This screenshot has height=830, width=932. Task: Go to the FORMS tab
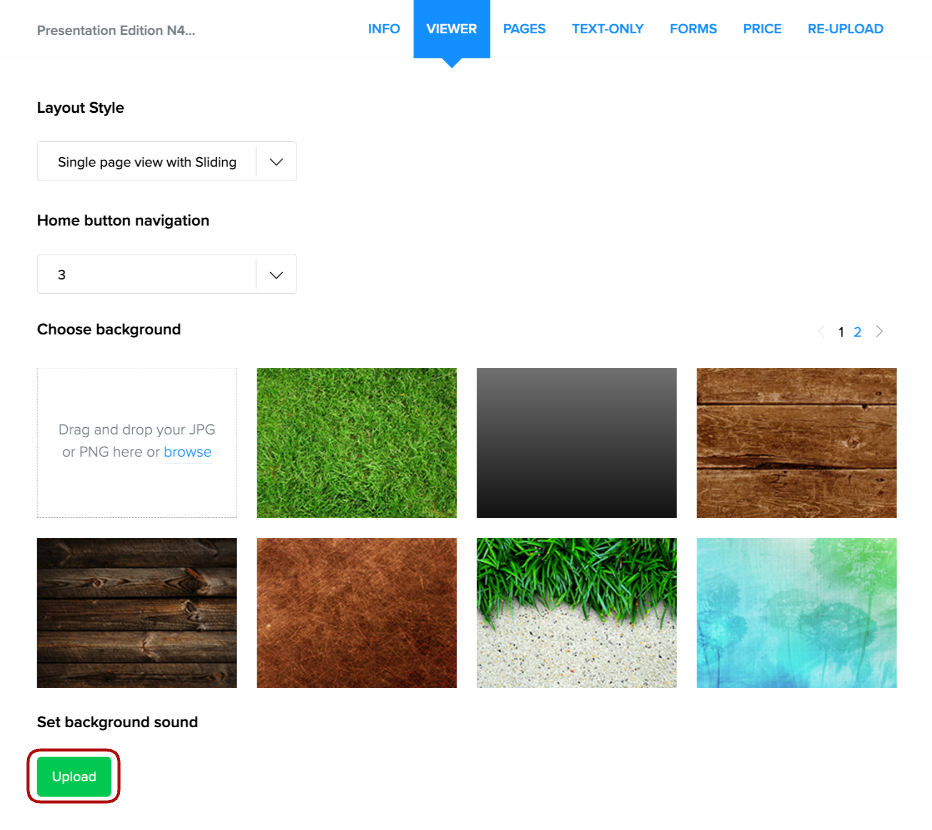pos(693,29)
